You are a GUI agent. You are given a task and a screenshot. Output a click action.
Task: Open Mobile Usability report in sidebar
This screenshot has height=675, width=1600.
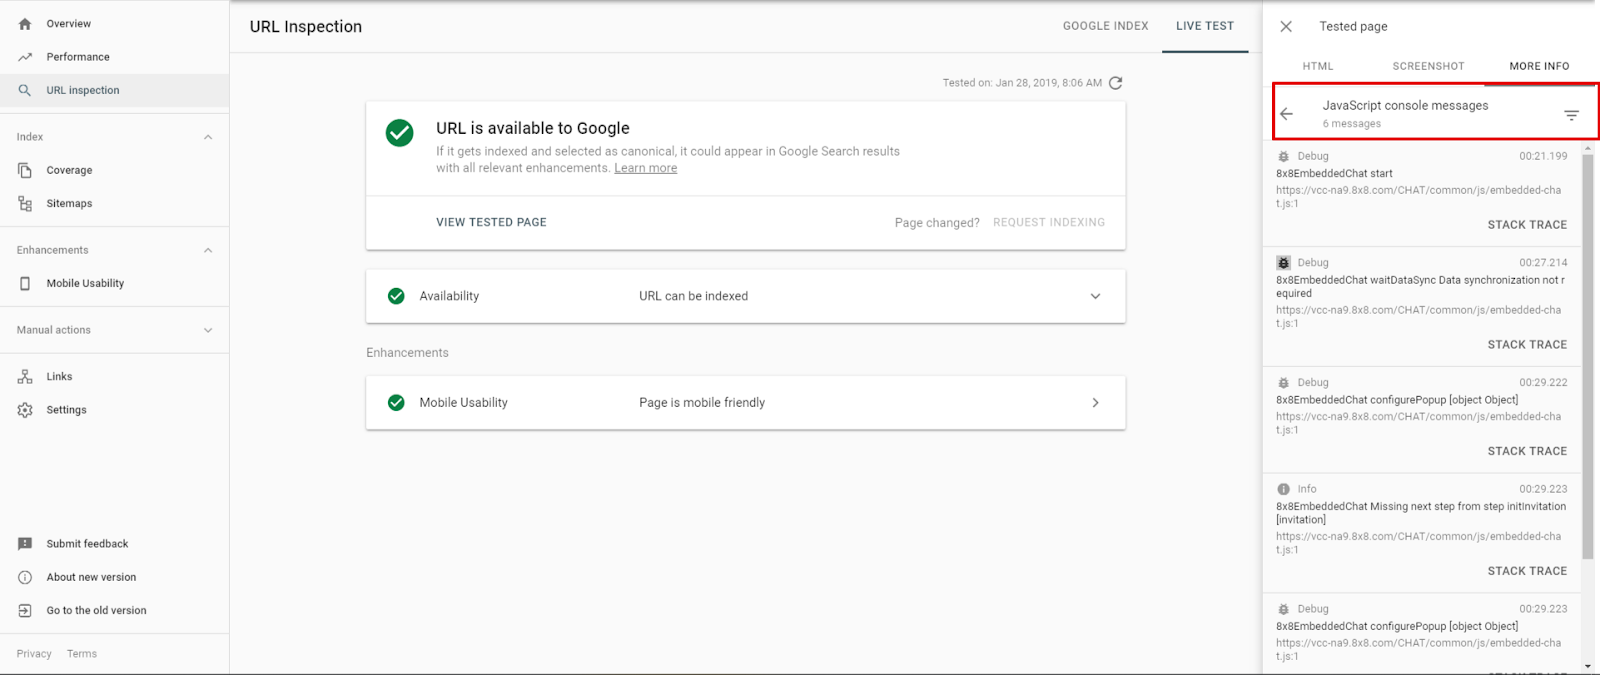click(85, 283)
